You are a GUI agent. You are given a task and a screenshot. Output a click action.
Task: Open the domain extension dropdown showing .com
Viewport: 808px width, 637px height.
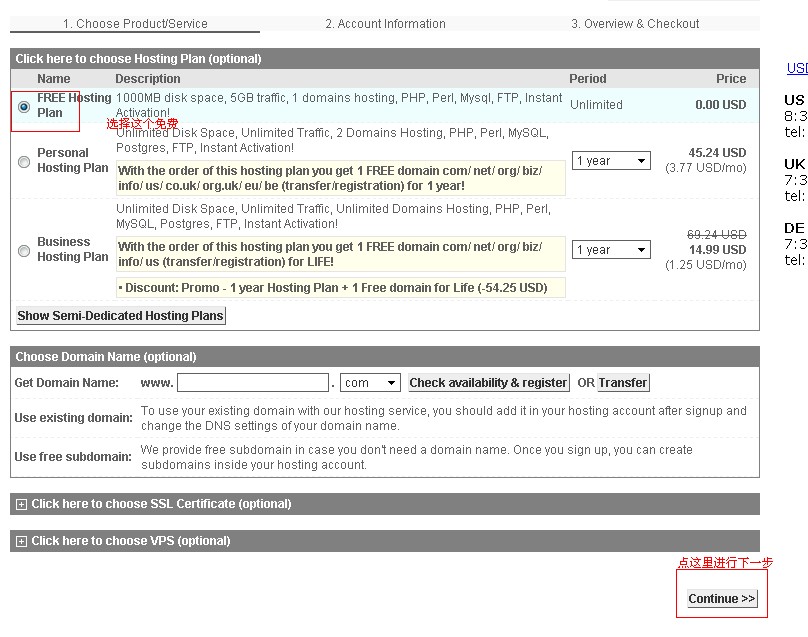point(370,382)
